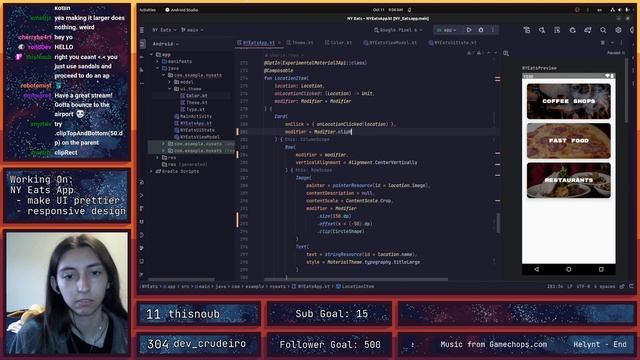Click the Run app play button
Viewport: 640px width, 360px height.
coord(469,30)
